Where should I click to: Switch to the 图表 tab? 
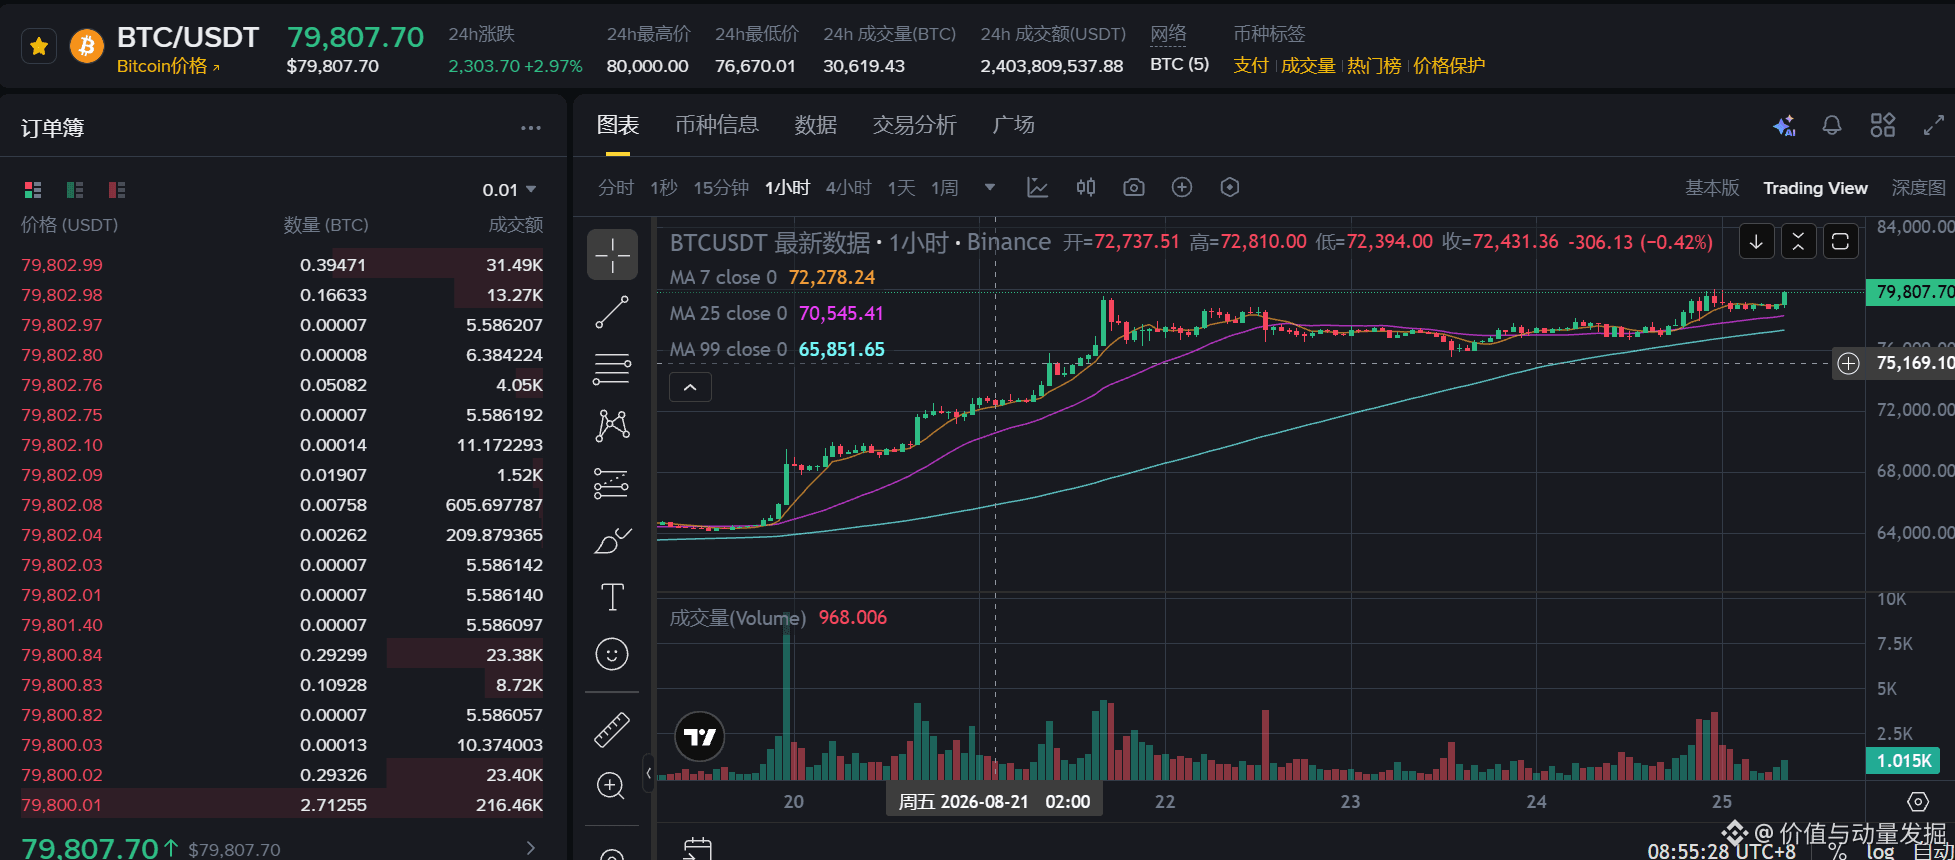[618, 125]
